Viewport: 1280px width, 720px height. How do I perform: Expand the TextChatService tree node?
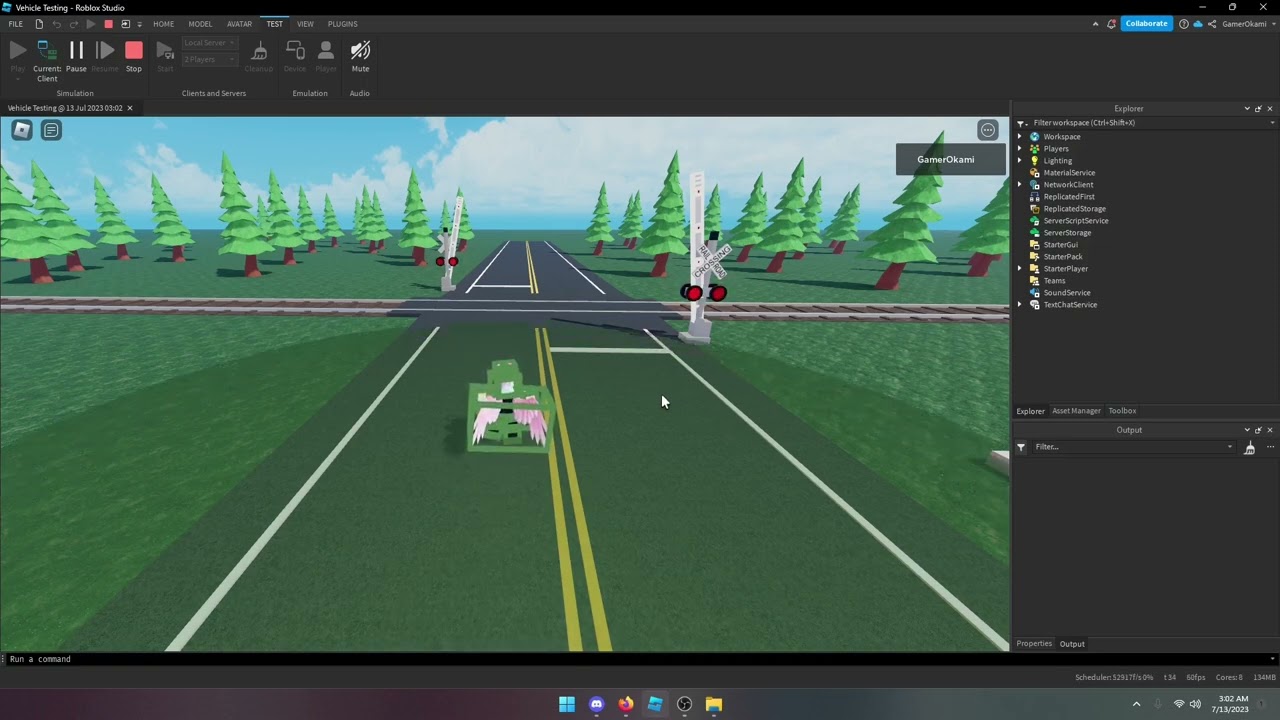click(1020, 304)
